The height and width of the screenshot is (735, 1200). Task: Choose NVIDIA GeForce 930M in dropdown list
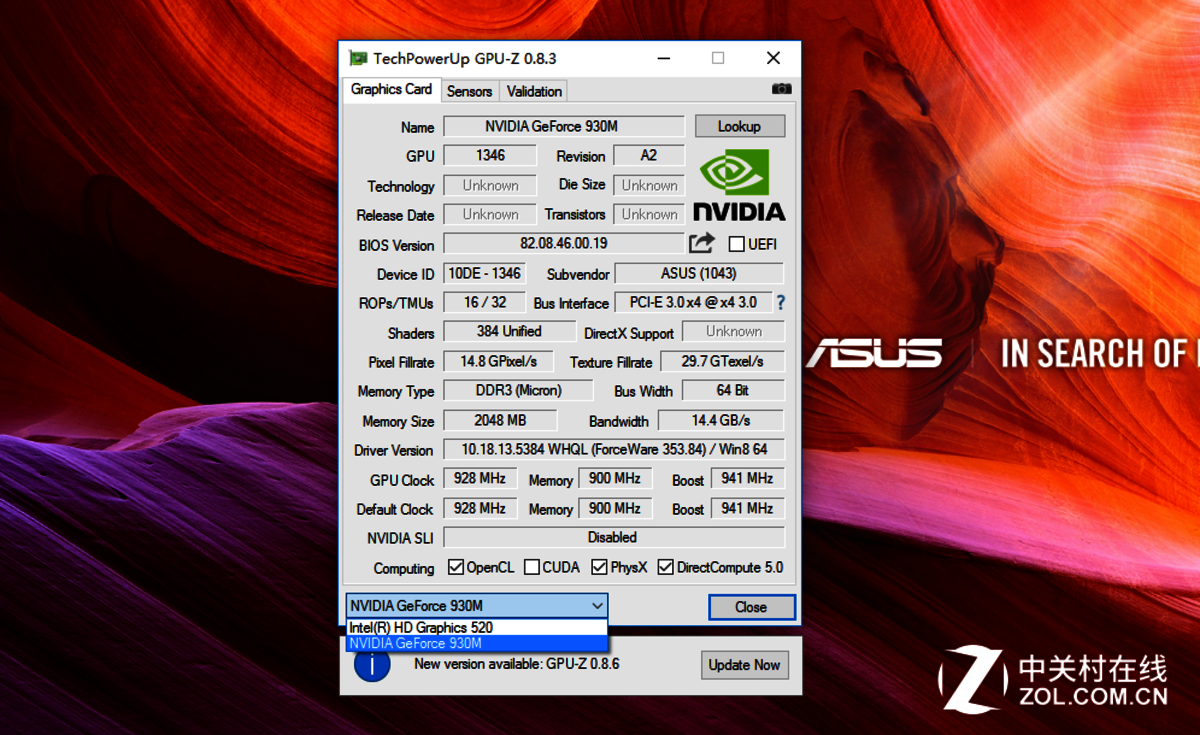coord(416,643)
